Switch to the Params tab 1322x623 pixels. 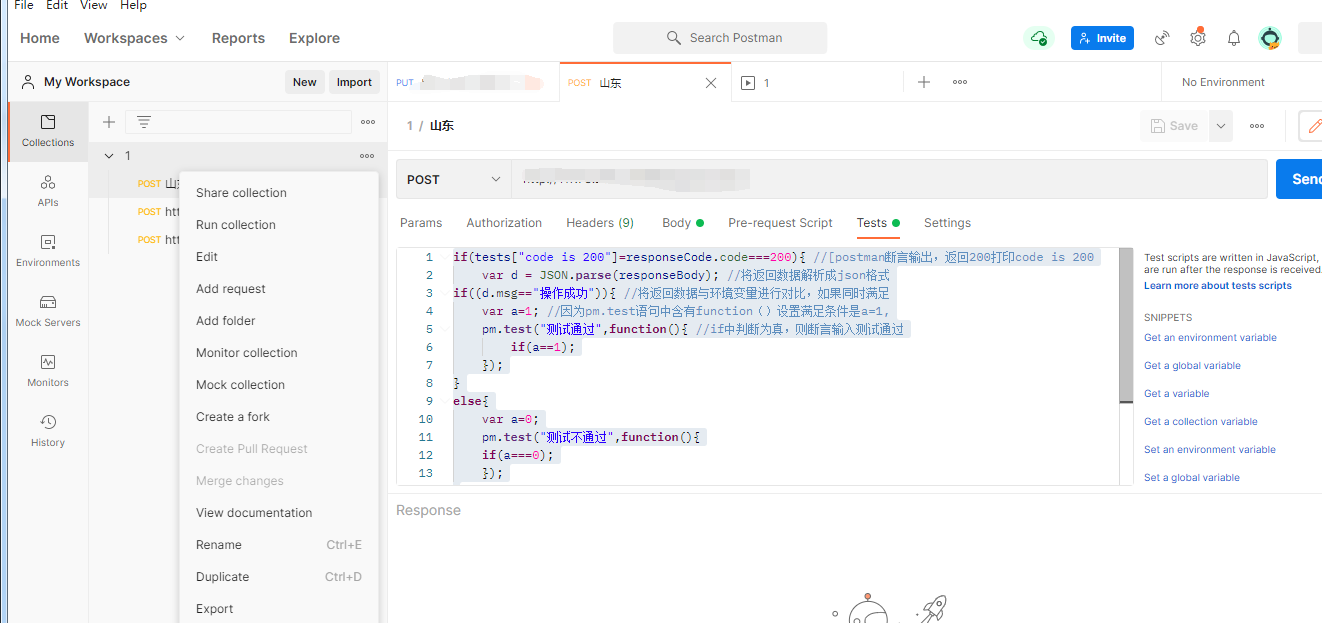pyautogui.click(x=421, y=223)
